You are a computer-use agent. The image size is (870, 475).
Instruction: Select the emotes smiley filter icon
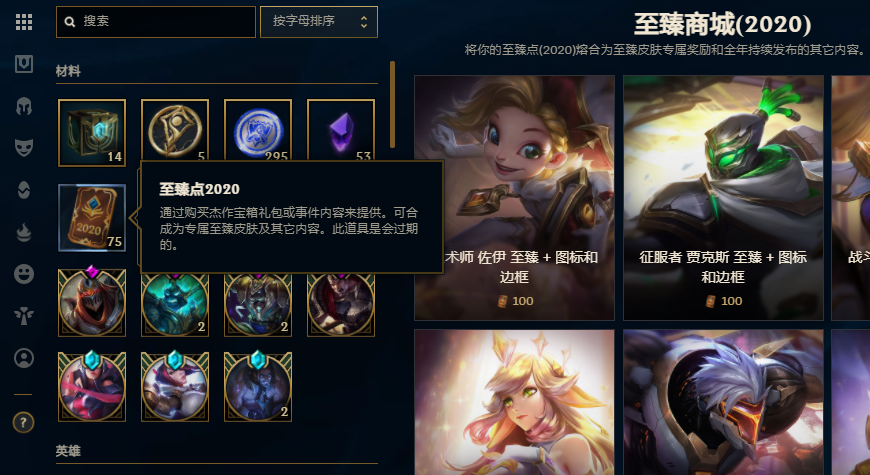24,274
